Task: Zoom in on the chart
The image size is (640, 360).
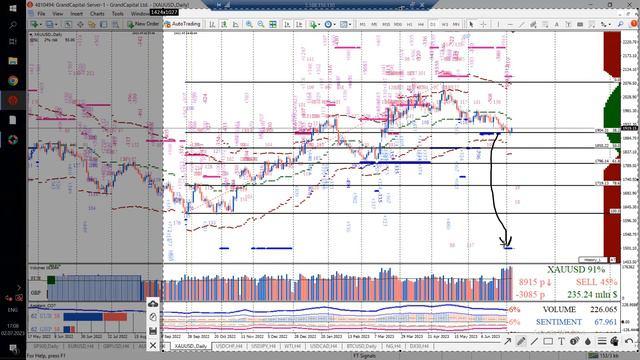Action: (x=249, y=24)
